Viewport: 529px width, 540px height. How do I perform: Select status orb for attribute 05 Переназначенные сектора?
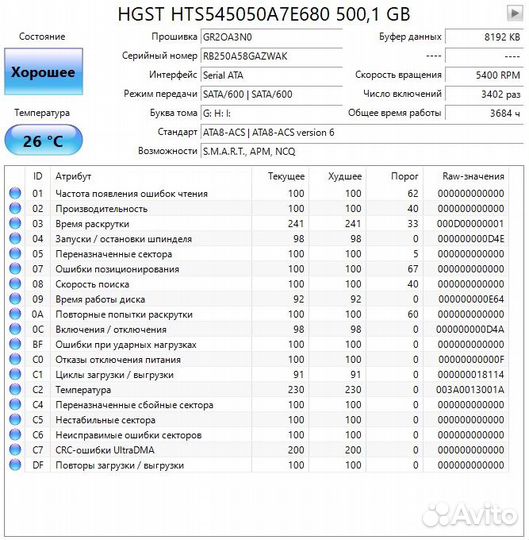[x=15, y=254]
